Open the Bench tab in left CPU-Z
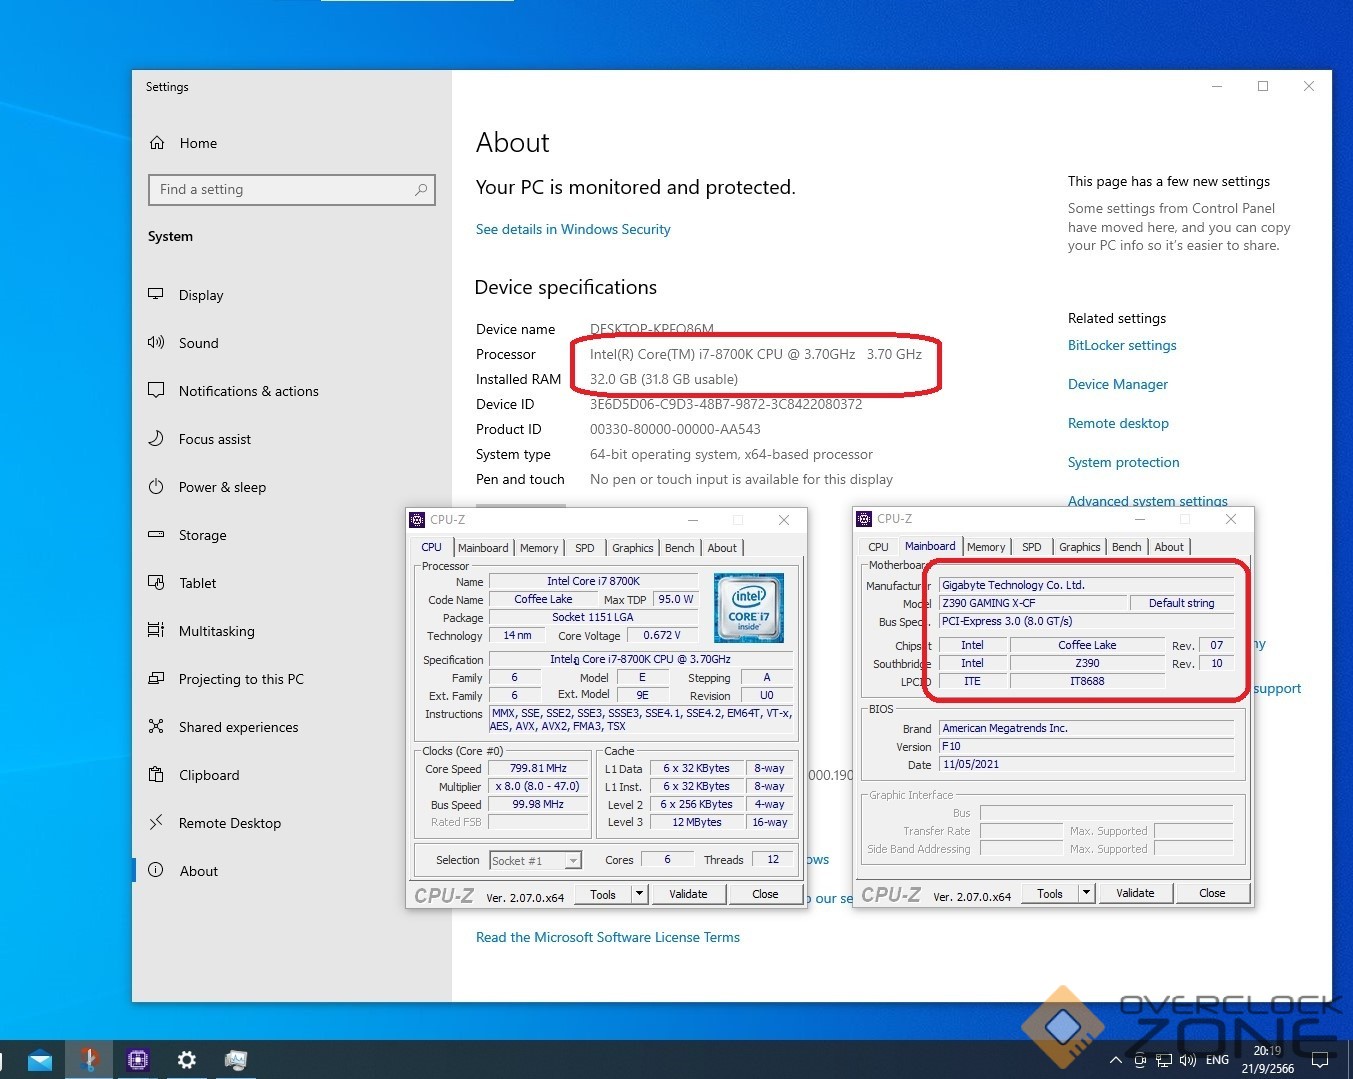Image resolution: width=1353 pixels, height=1079 pixels. tap(679, 548)
